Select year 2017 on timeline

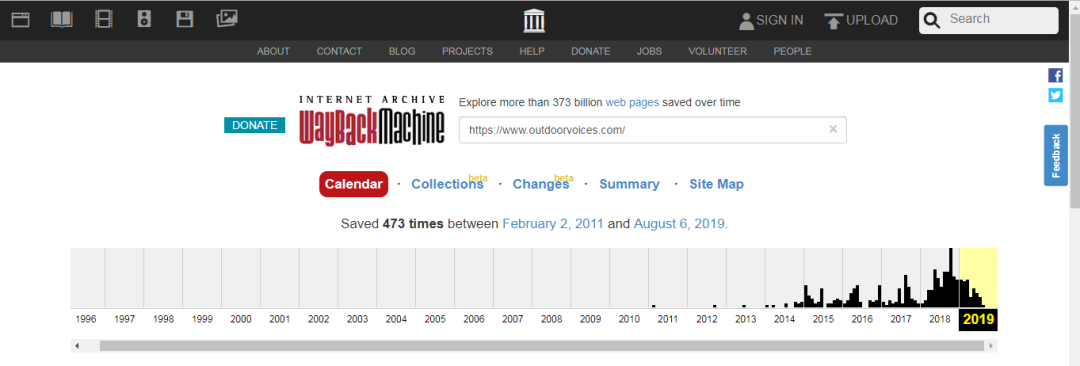pos(901,320)
